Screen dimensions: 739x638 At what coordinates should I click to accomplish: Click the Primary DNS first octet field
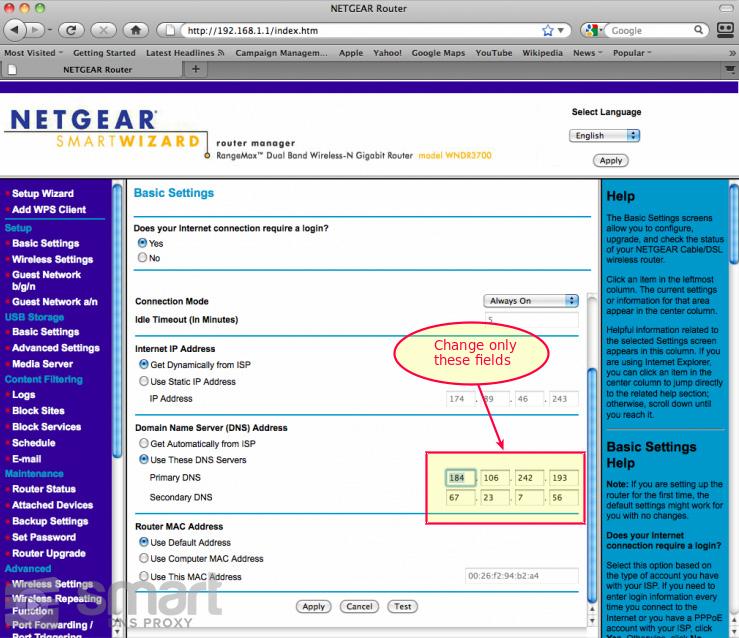pyautogui.click(x=460, y=477)
